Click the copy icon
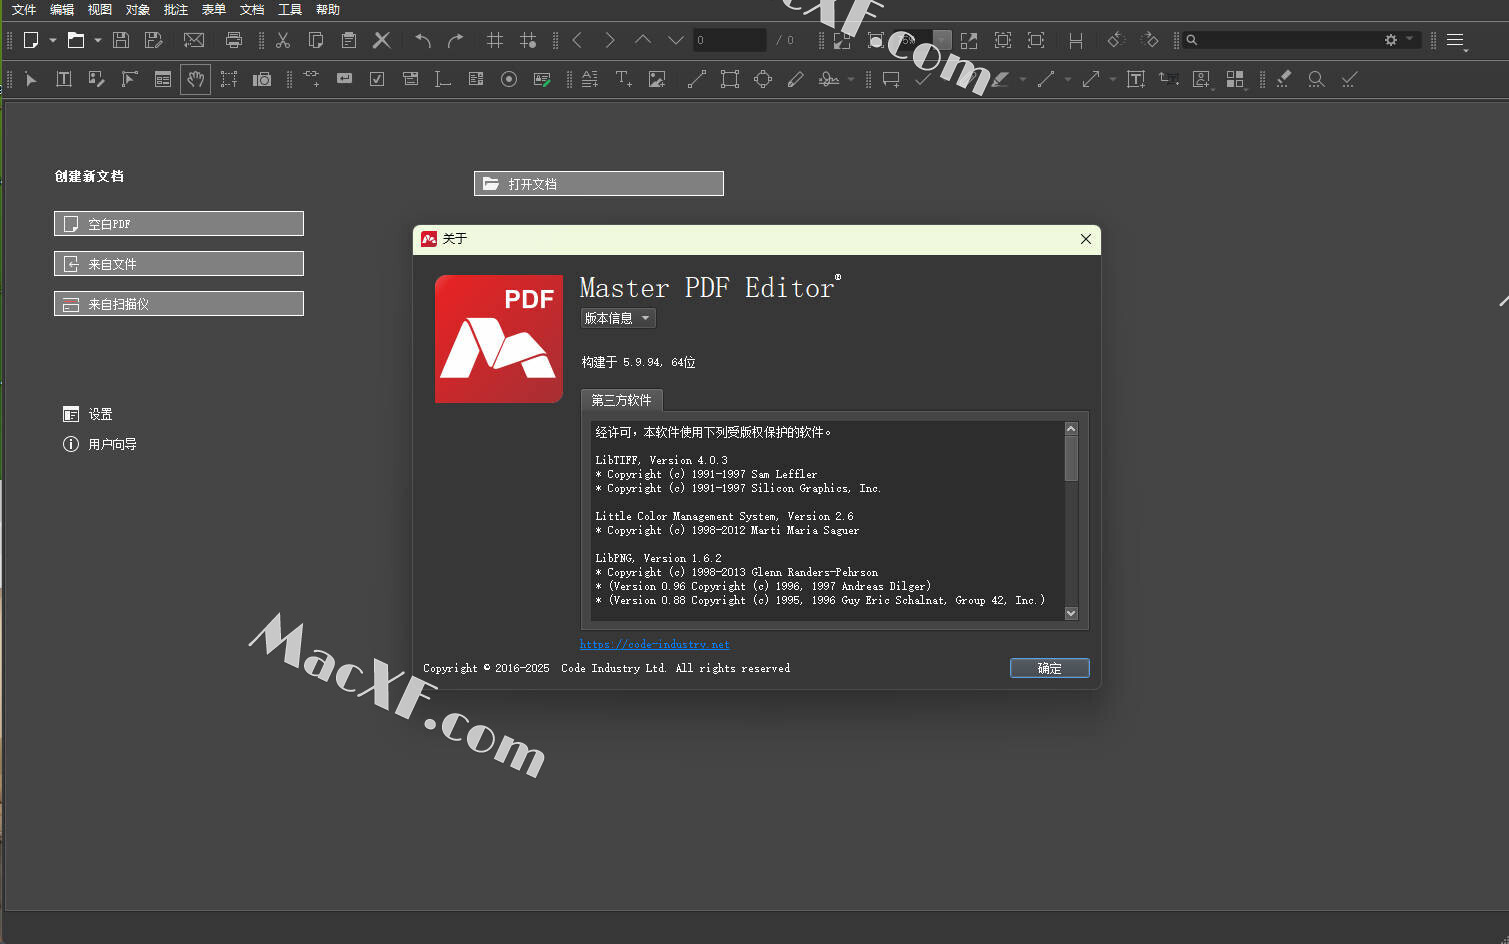 316,40
